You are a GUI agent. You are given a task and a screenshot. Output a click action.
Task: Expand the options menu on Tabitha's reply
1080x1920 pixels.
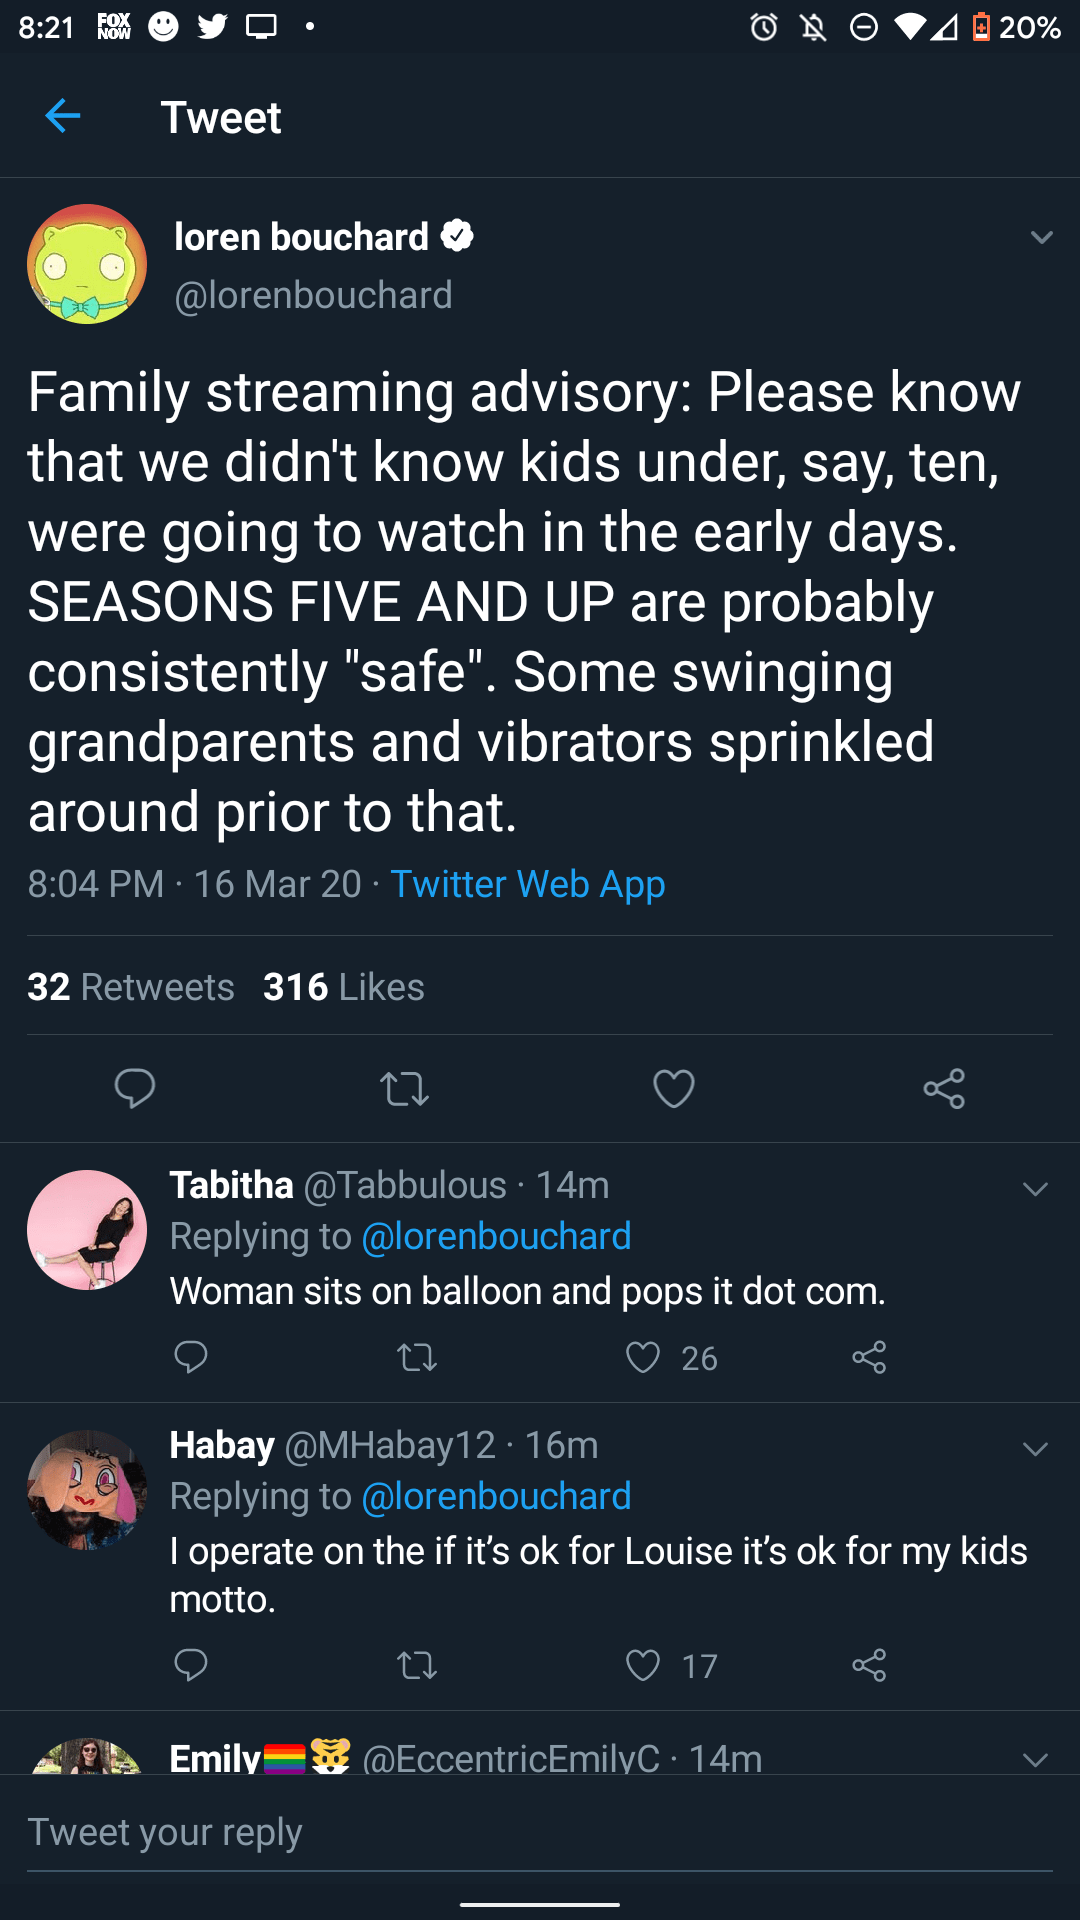pyautogui.click(x=1035, y=1189)
